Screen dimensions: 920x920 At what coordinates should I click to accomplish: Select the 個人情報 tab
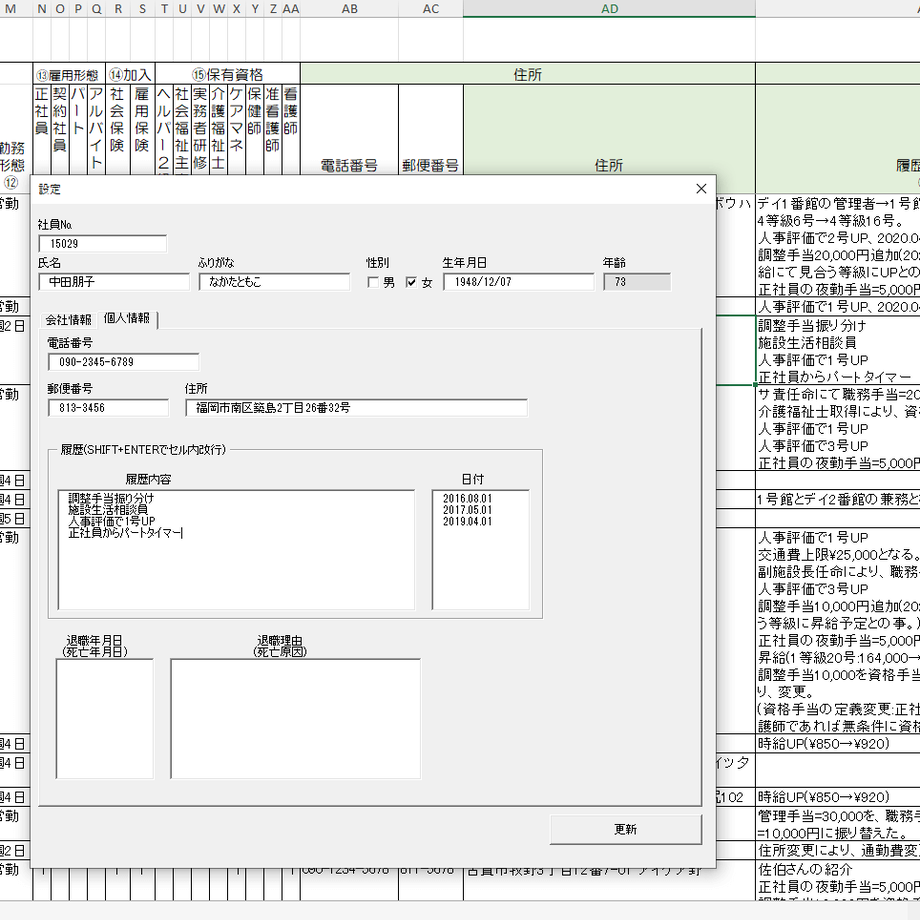127,318
